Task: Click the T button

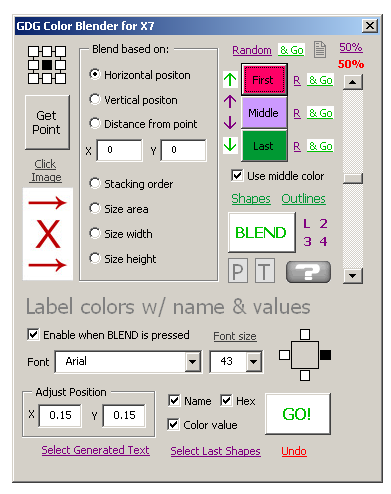Action: (x=265, y=271)
